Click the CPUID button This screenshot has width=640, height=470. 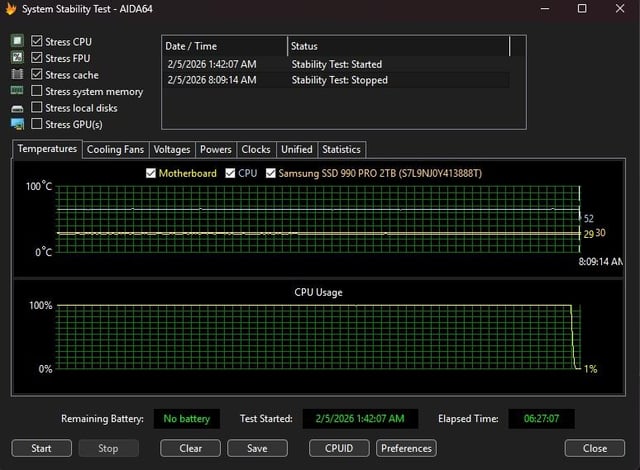tap(339, 448)
